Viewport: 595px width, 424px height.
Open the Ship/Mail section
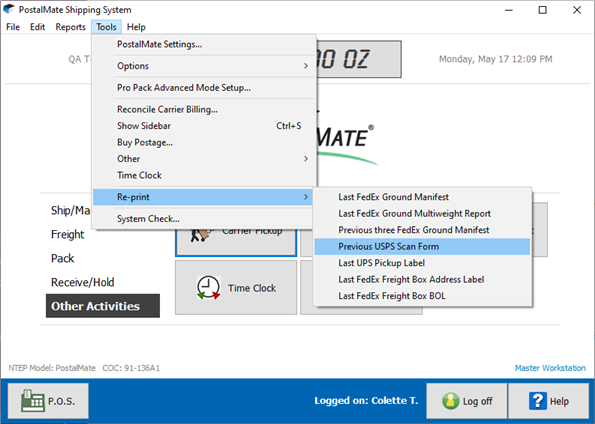[x=71, y=211]
